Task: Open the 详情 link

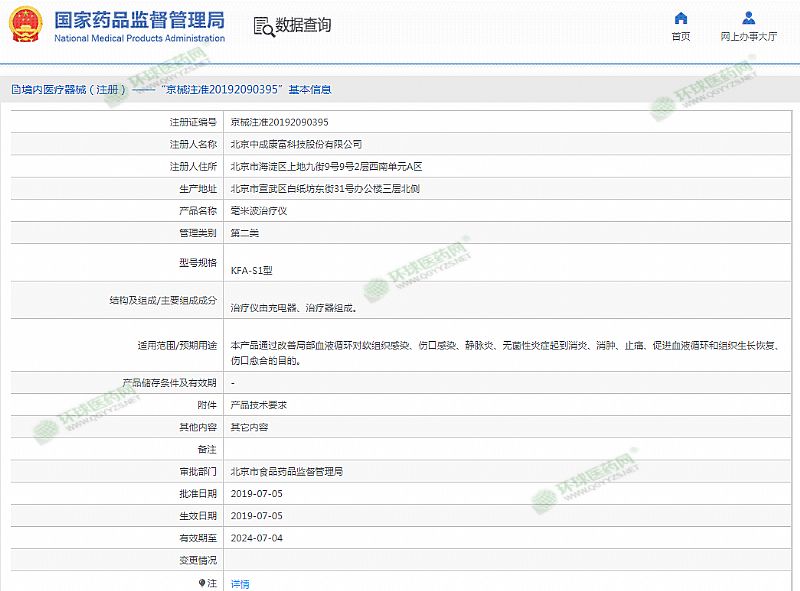Action: click(240, 583)
